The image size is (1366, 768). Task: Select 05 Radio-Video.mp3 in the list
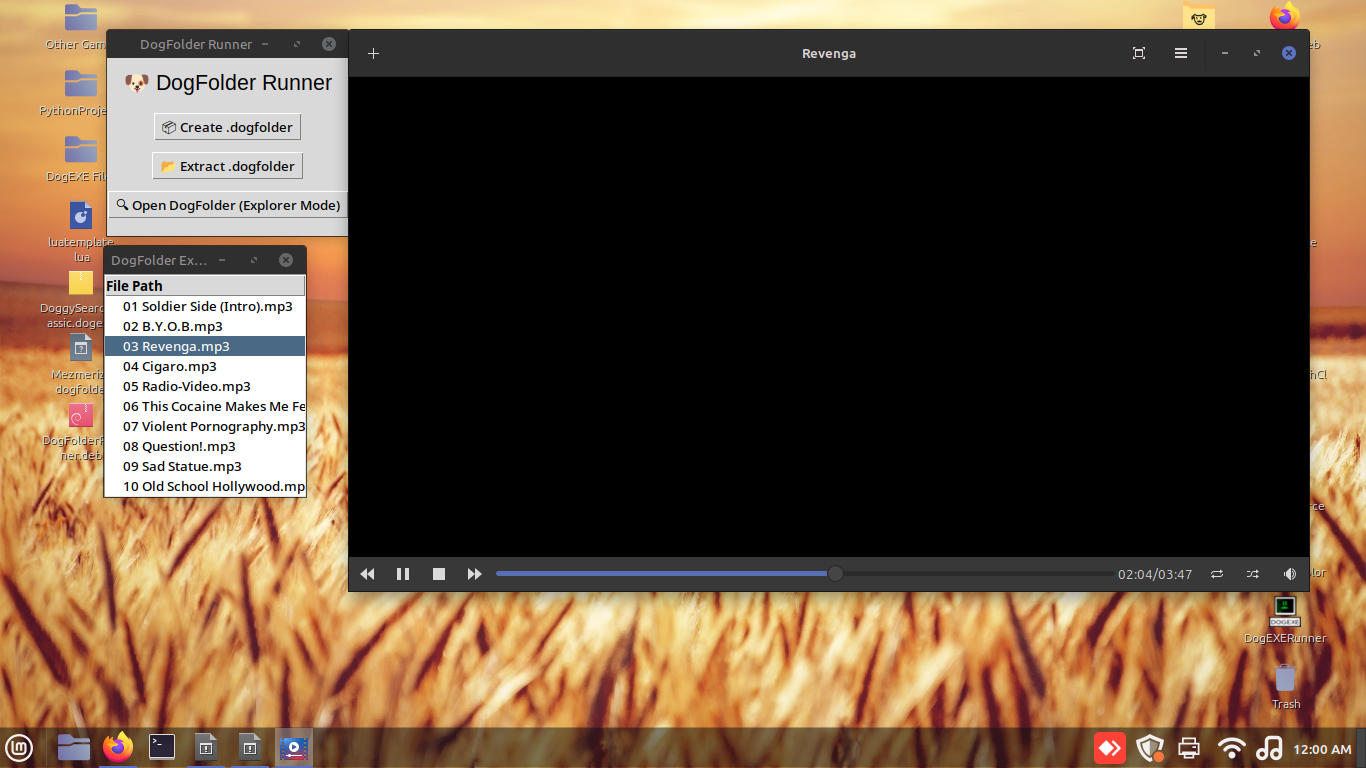[x=205, y=386]
